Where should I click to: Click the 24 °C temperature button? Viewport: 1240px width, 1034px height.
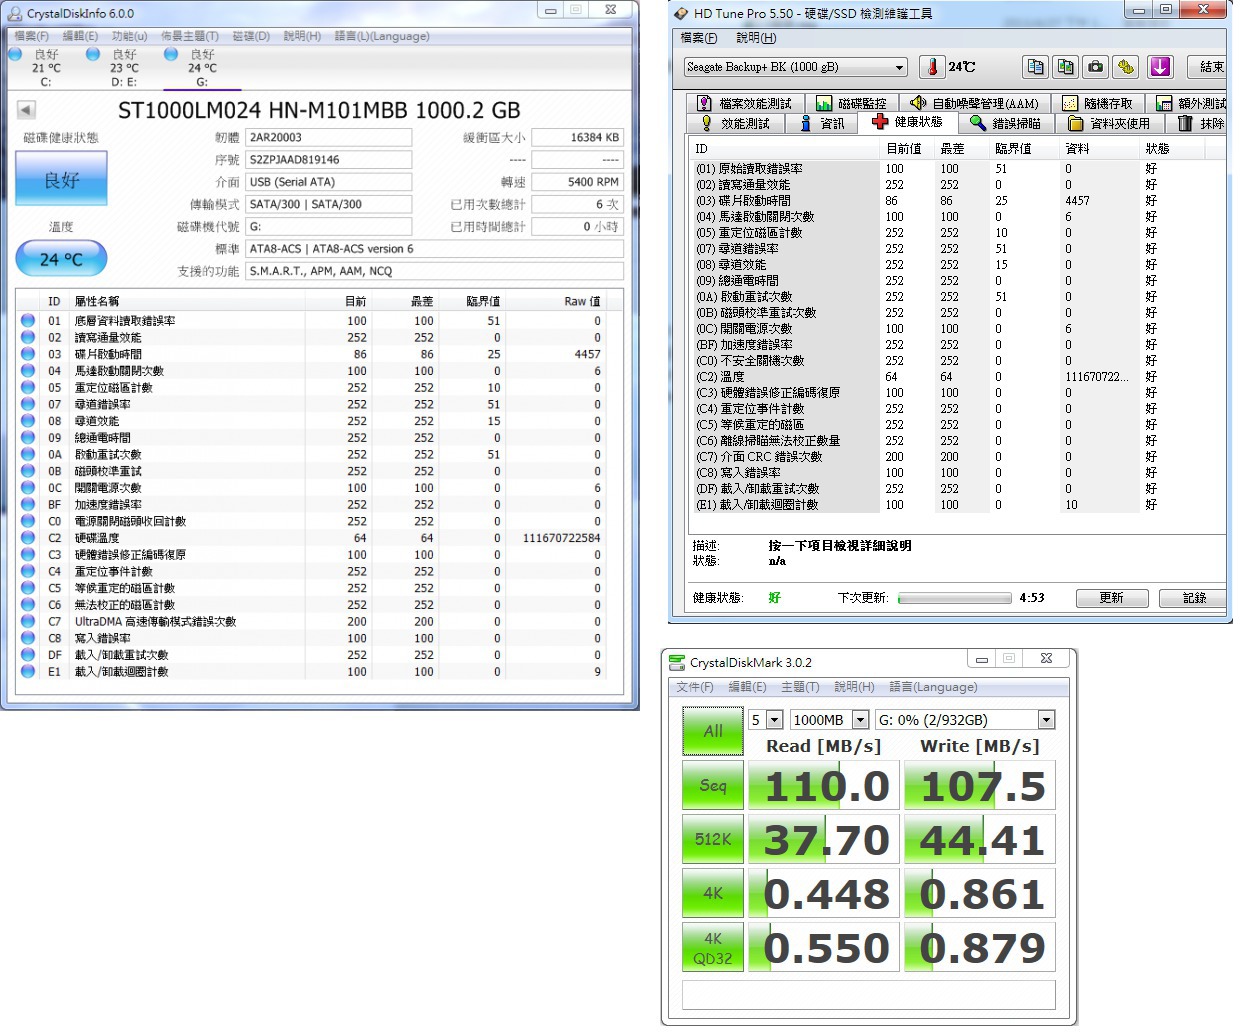[61, 259]
